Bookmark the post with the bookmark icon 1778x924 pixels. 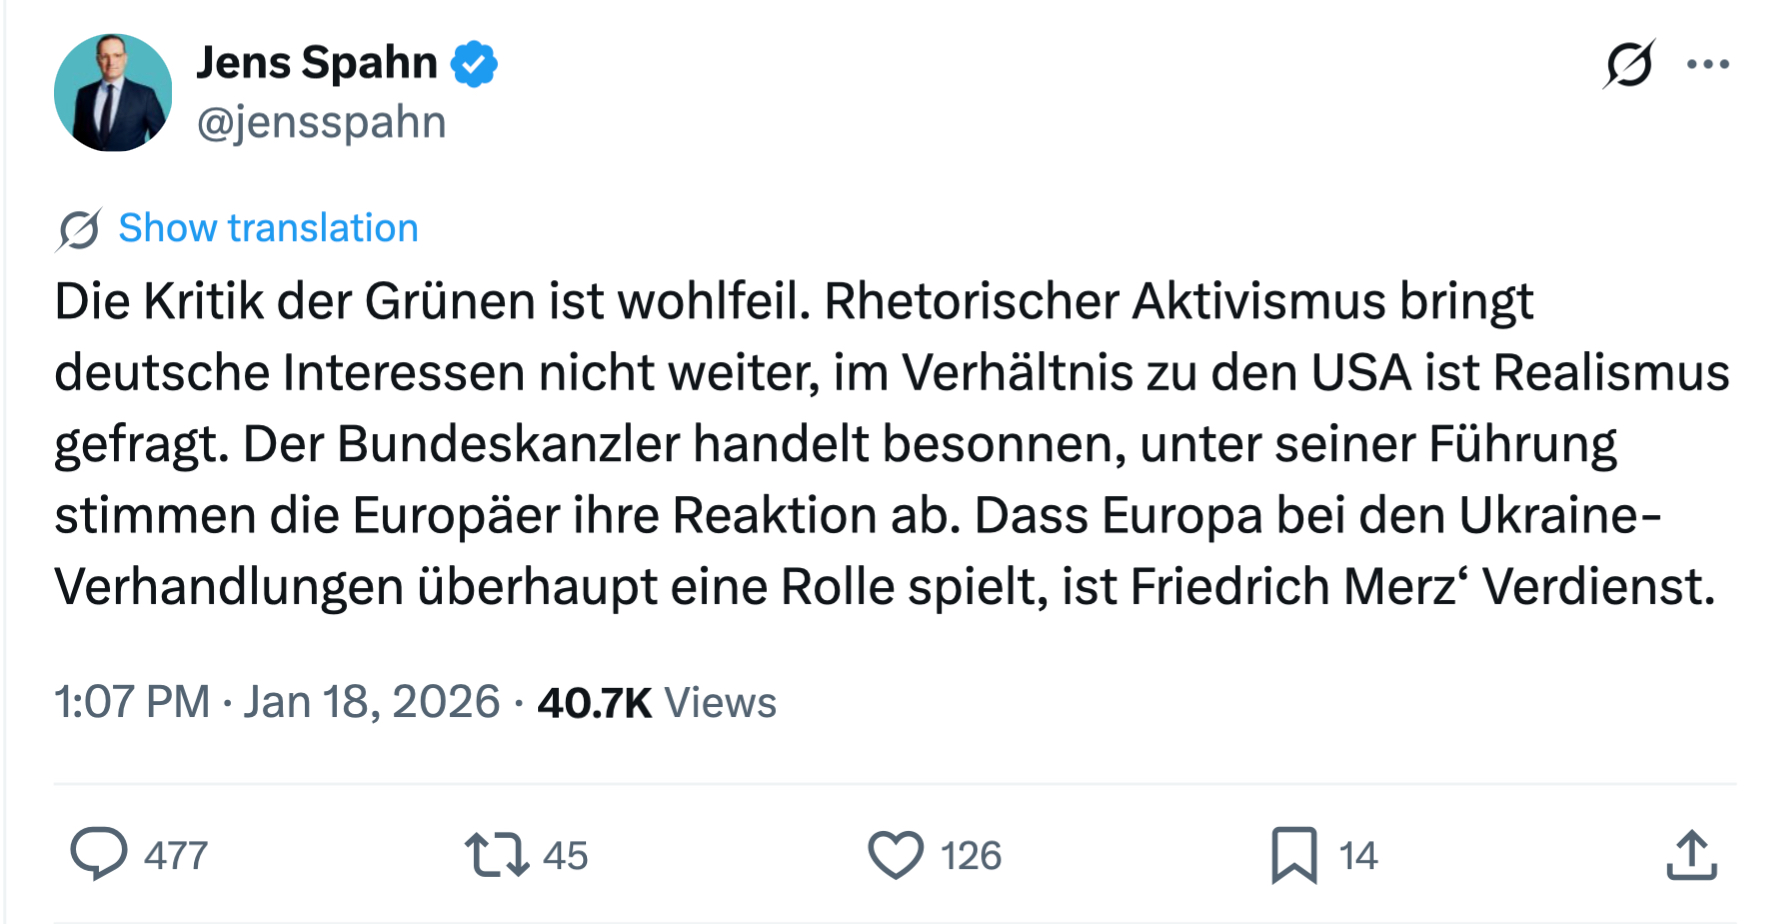pos(1294,855)
